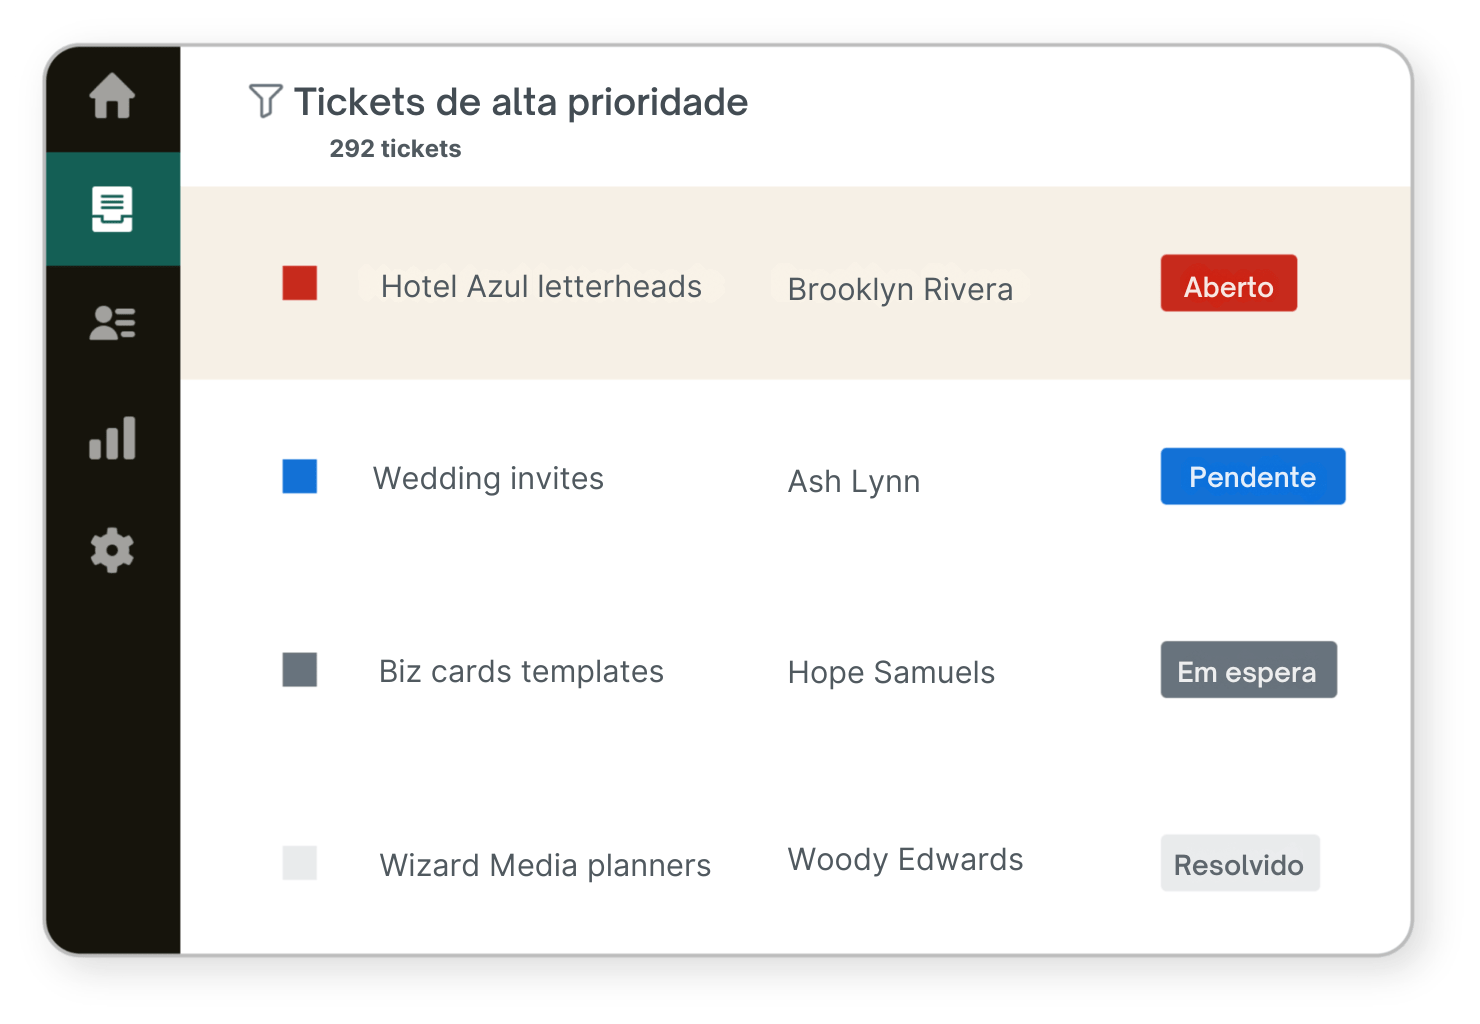This screenshot has width=1480, height=1024.
Task: Click the light priority square for Wizard Media planners
Action: click(x=300, y=862)
